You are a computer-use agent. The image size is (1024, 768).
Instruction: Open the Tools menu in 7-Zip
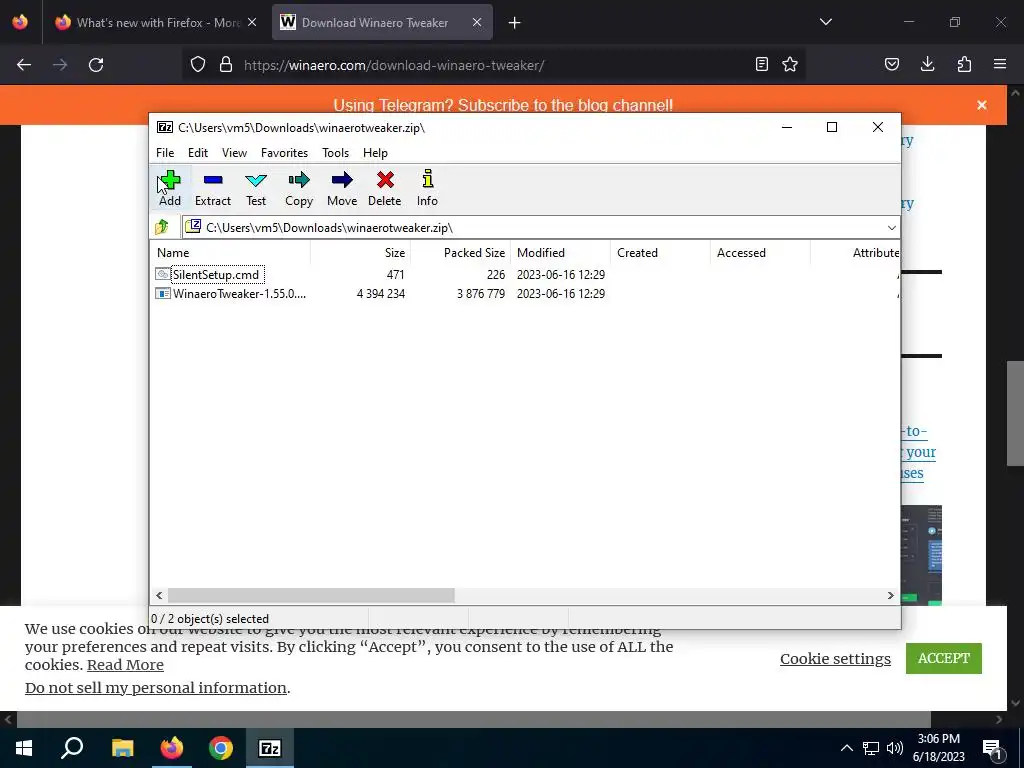click(x=335, y=153)
